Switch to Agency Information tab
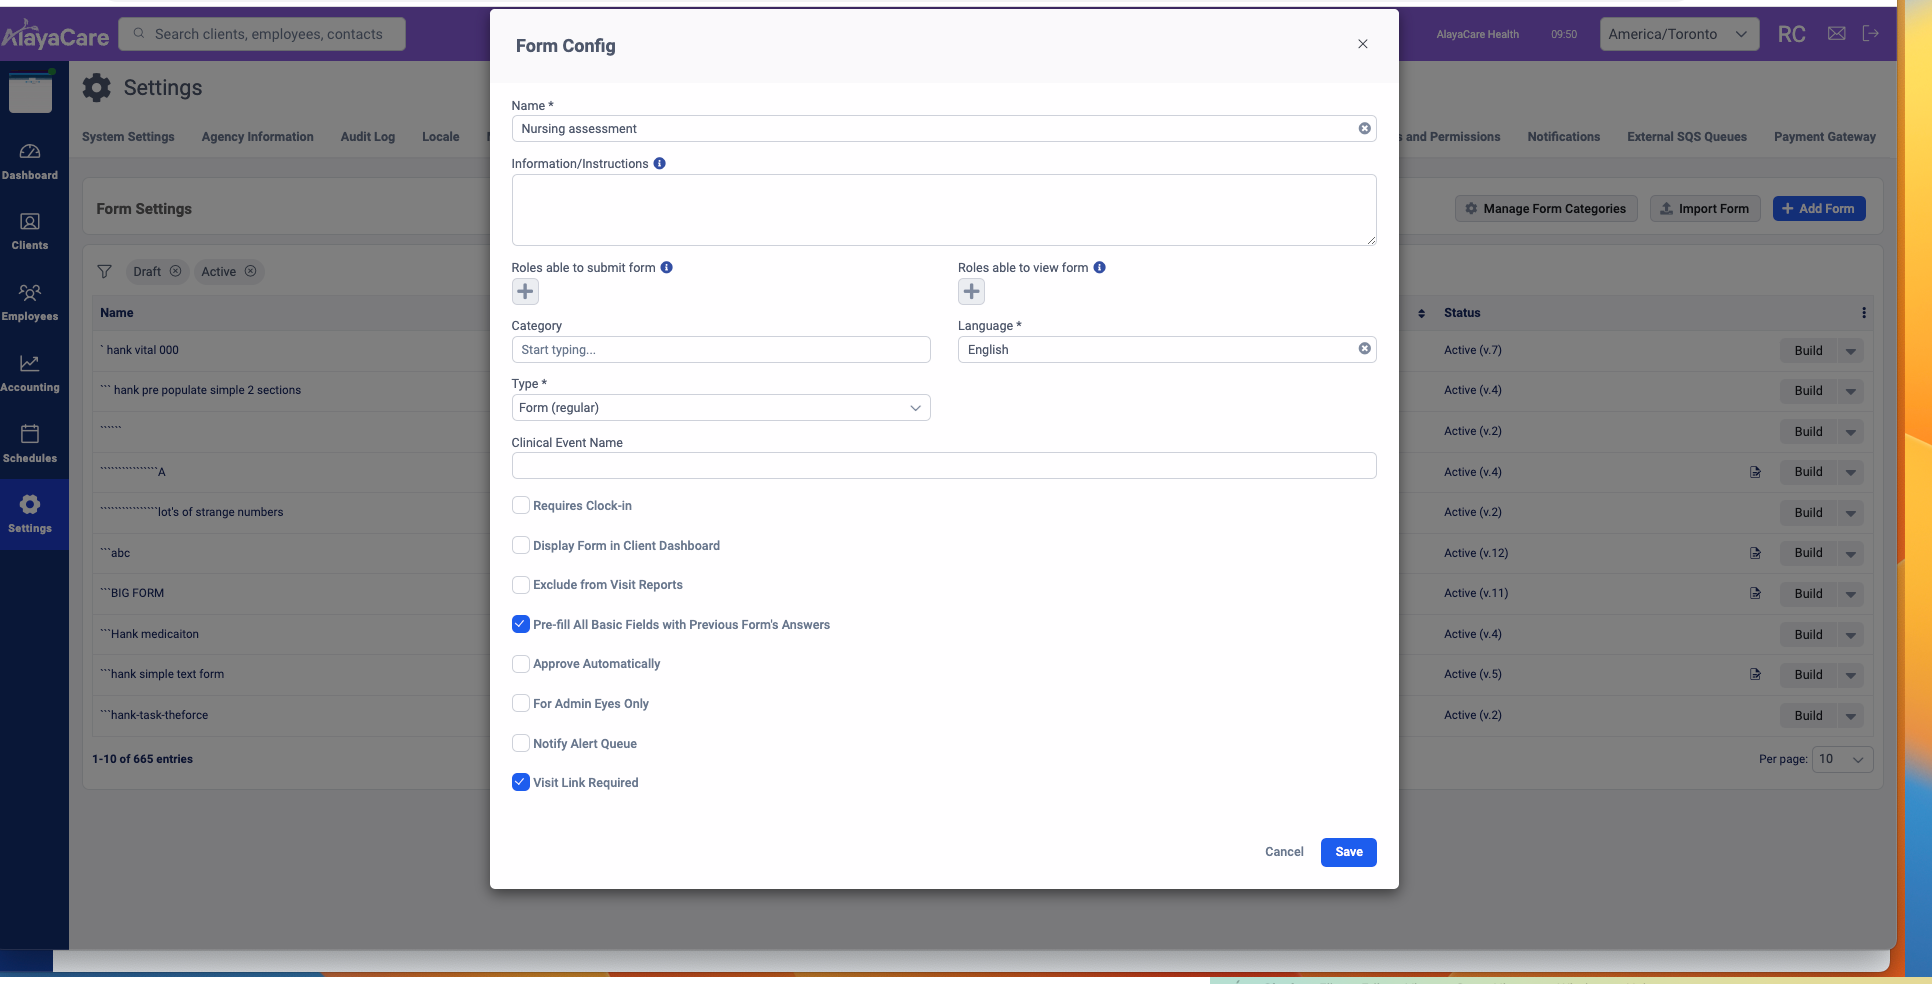 257,137
